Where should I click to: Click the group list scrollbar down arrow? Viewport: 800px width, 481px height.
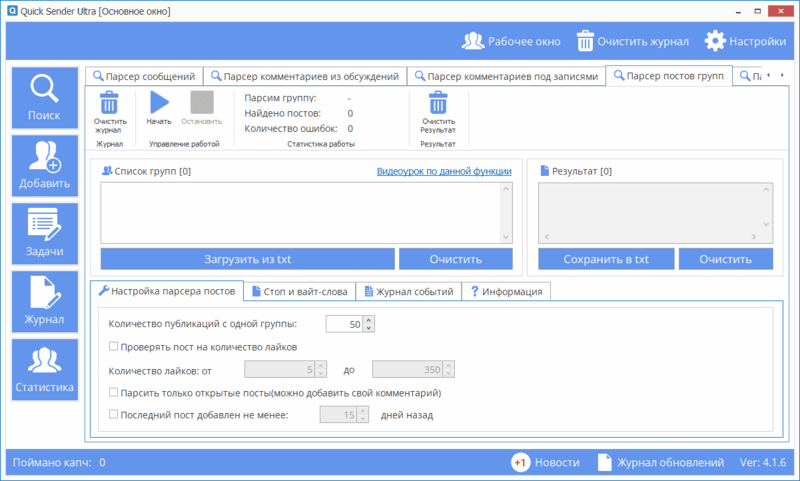tap(505, 237)
